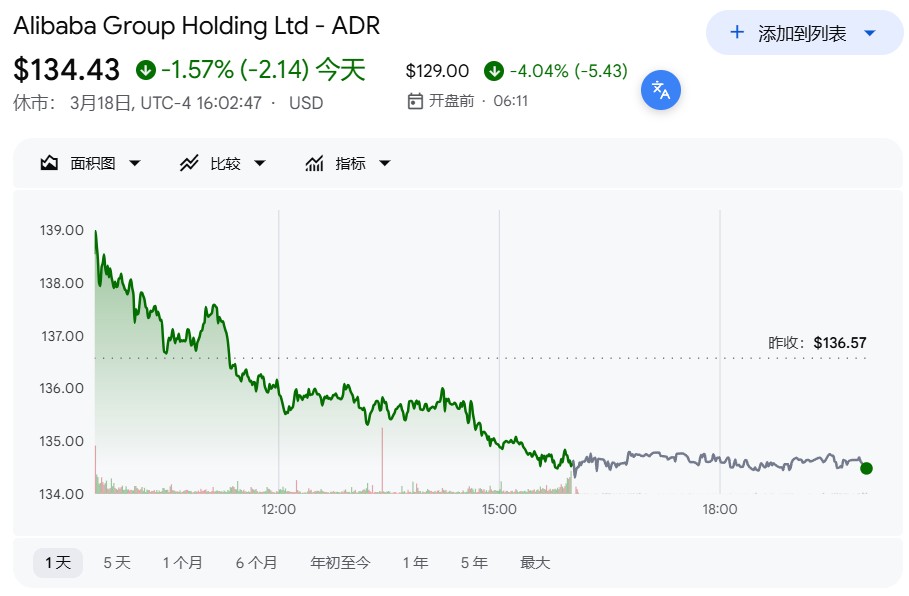Select the 年初至今 range tab

click(x=340, y=563)
